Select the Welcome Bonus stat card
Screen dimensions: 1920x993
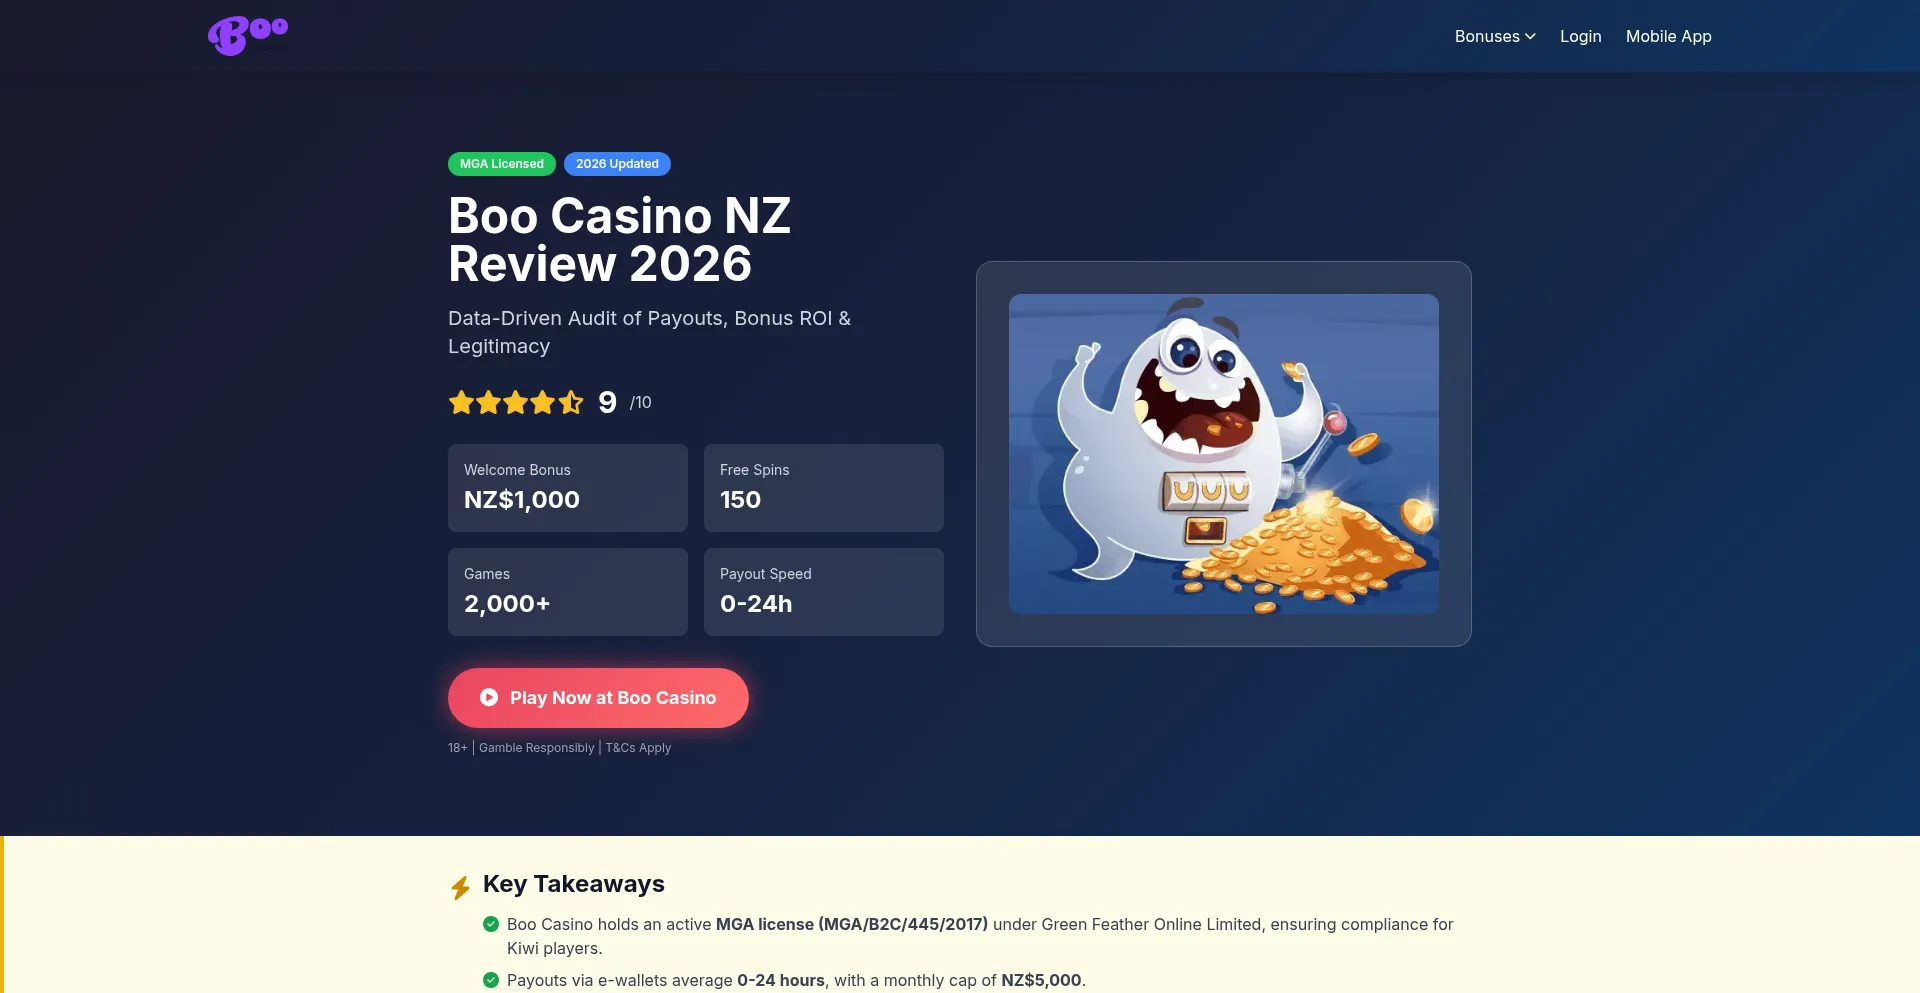(x=567, y=488)
